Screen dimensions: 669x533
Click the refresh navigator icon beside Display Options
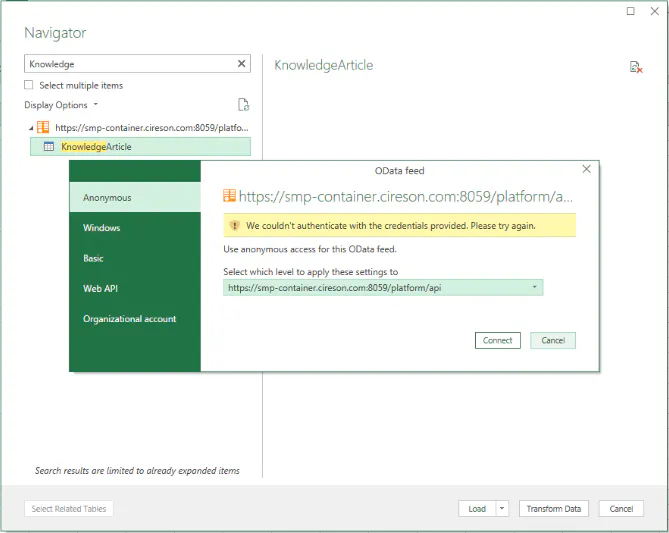(243, 105)
